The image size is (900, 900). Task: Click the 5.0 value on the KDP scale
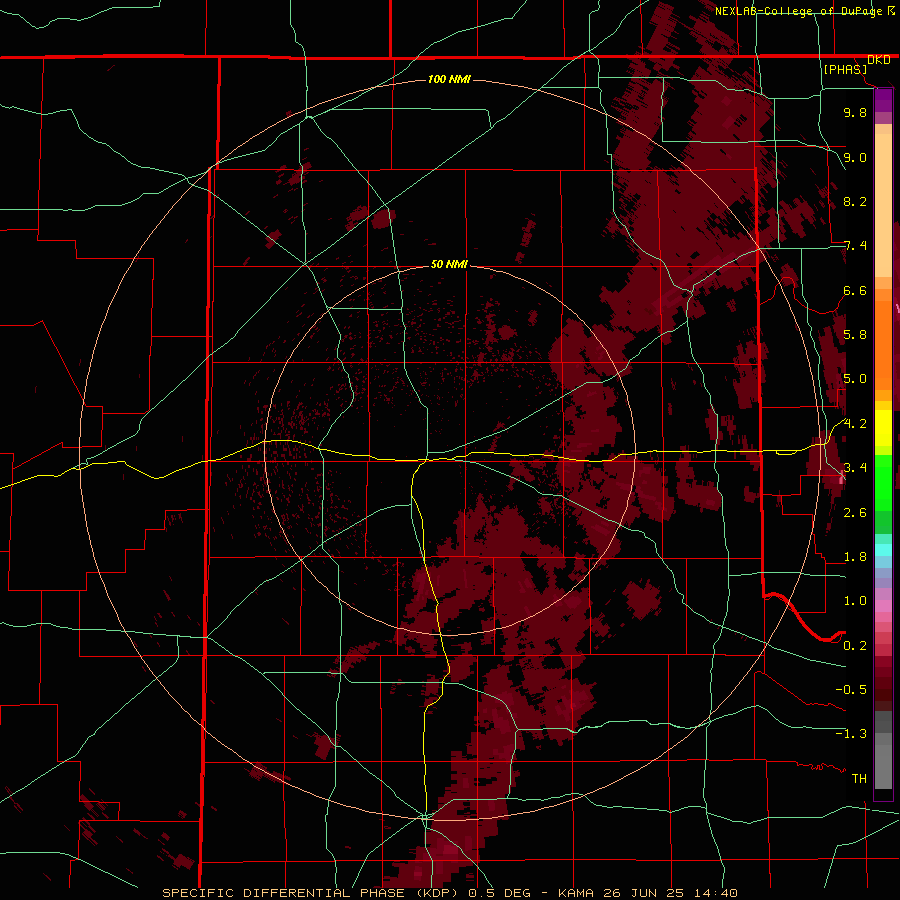(x=855, y=379)
